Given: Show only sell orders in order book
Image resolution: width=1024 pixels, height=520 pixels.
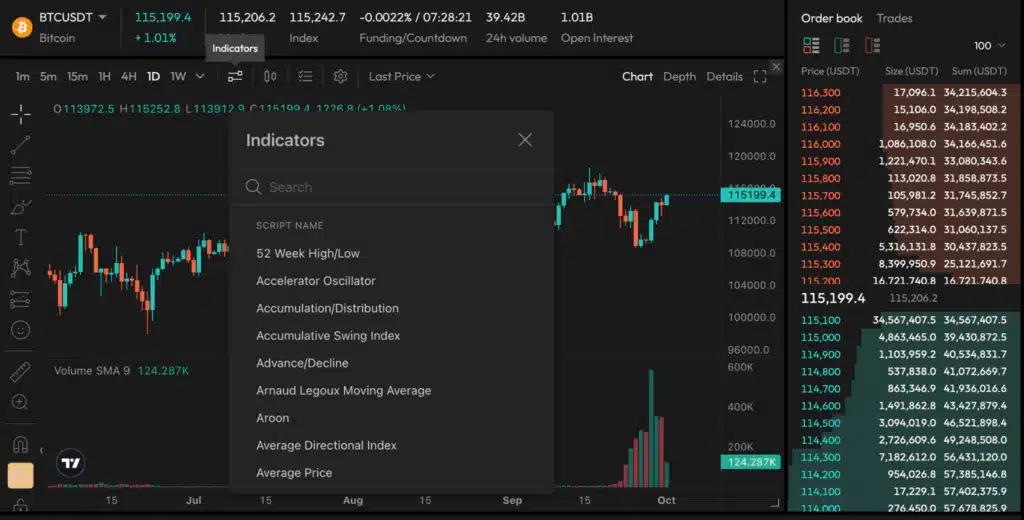Looking at the screenshot, I should point(872,45).
